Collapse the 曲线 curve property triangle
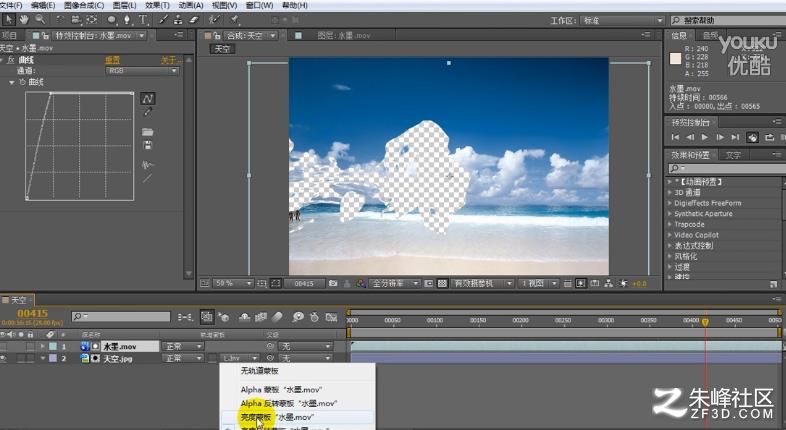This screenshot has width=786, height=430. [12, 82]
